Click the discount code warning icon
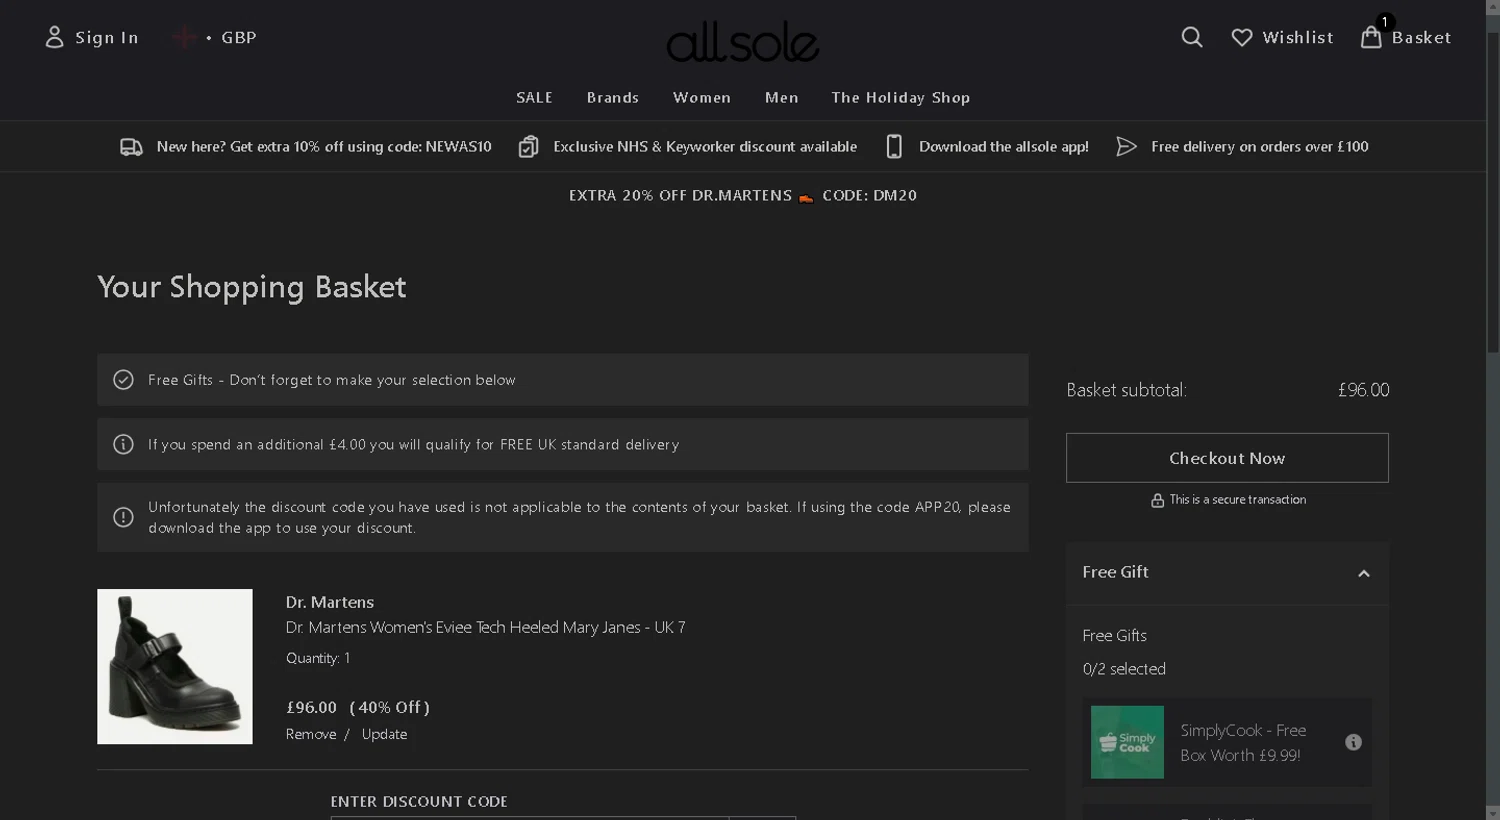The image size is (1500, 820). 123,517
